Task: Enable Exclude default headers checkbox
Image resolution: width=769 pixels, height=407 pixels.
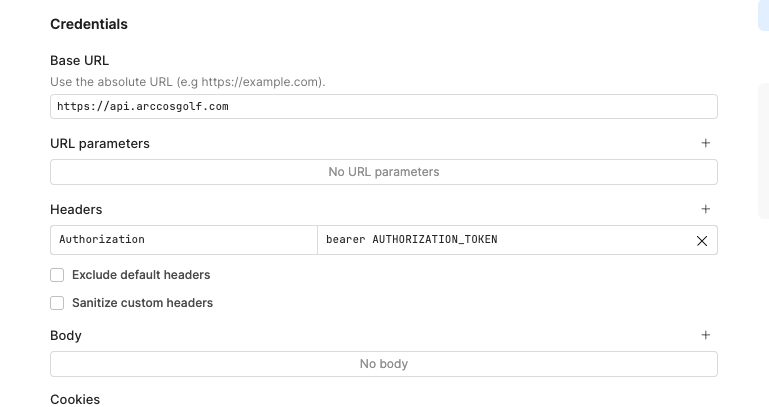Action: coord(58,275)
